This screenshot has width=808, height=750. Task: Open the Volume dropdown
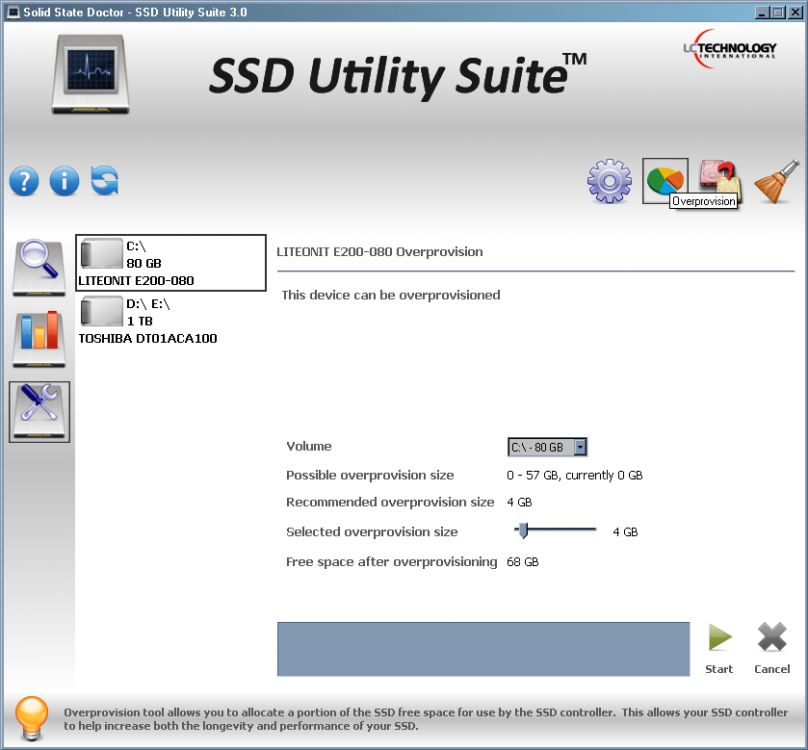coord(581,447)
